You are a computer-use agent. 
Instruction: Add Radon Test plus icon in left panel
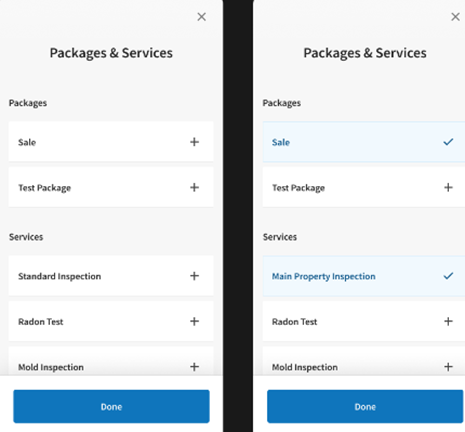click(194, 321)
